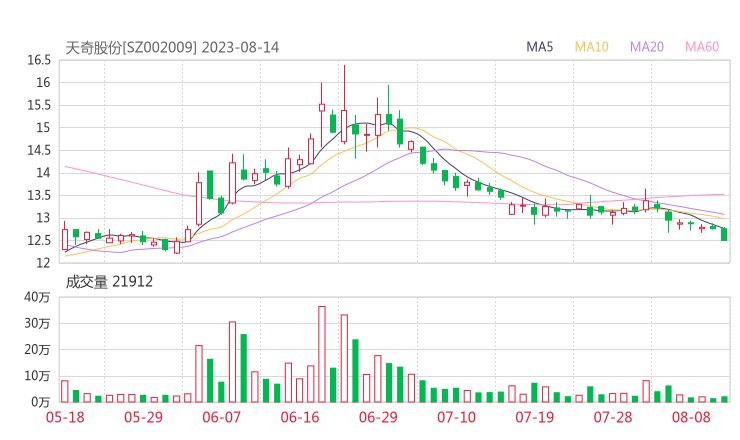This screenshot has height=440, width=740.
Task: Click the 08-08 date axis label
Action: click(691, 417)
